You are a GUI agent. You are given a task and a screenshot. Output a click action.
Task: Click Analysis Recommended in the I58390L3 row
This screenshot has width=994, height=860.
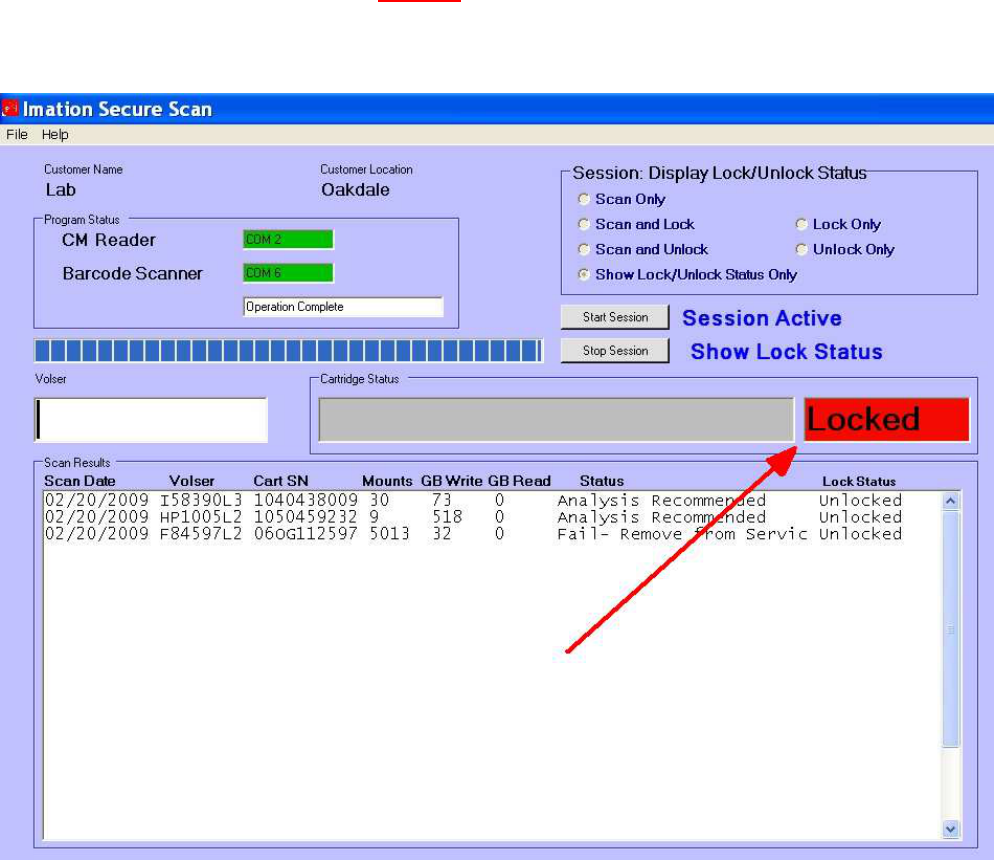(x=661, y=500)
